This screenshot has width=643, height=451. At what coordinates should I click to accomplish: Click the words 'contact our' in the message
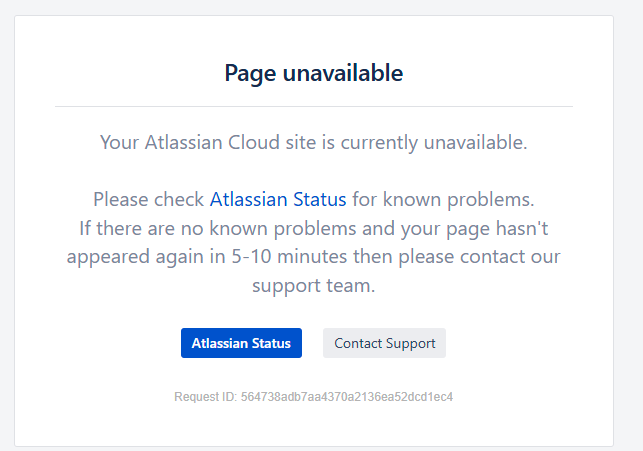click(510, 257)
